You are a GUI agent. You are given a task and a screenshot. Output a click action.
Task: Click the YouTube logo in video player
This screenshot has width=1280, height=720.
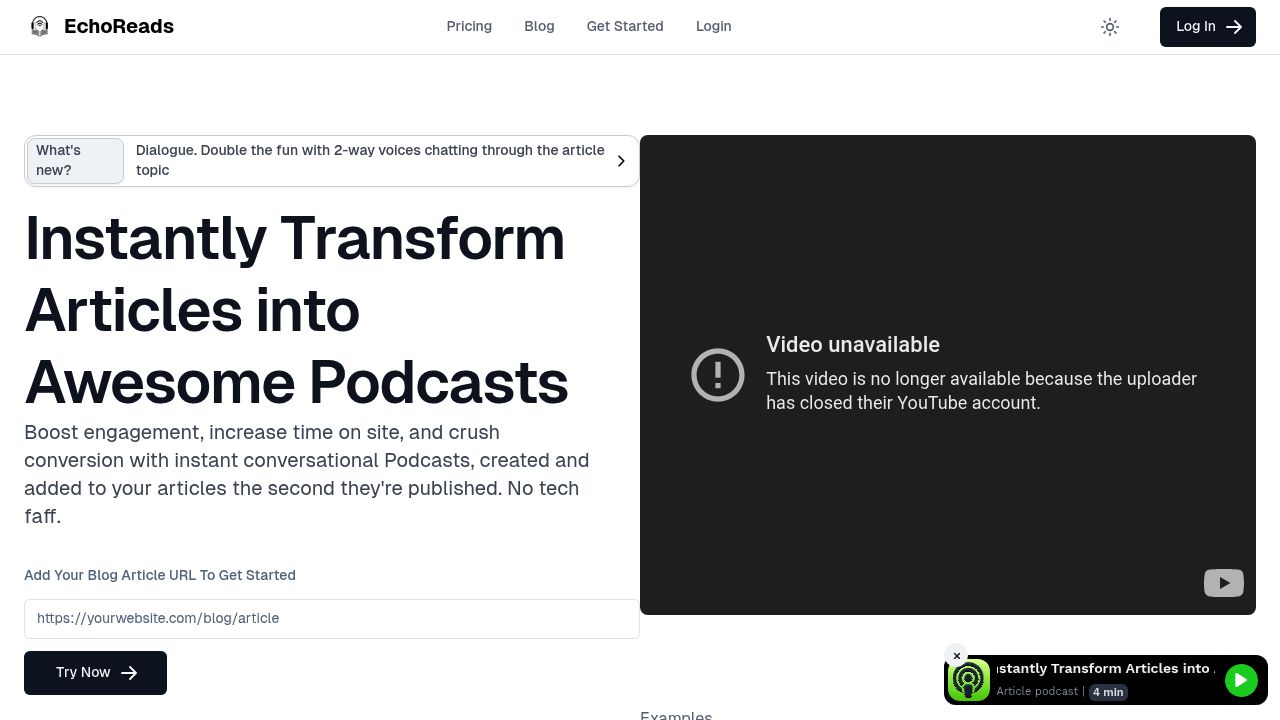pos(1224,583)
